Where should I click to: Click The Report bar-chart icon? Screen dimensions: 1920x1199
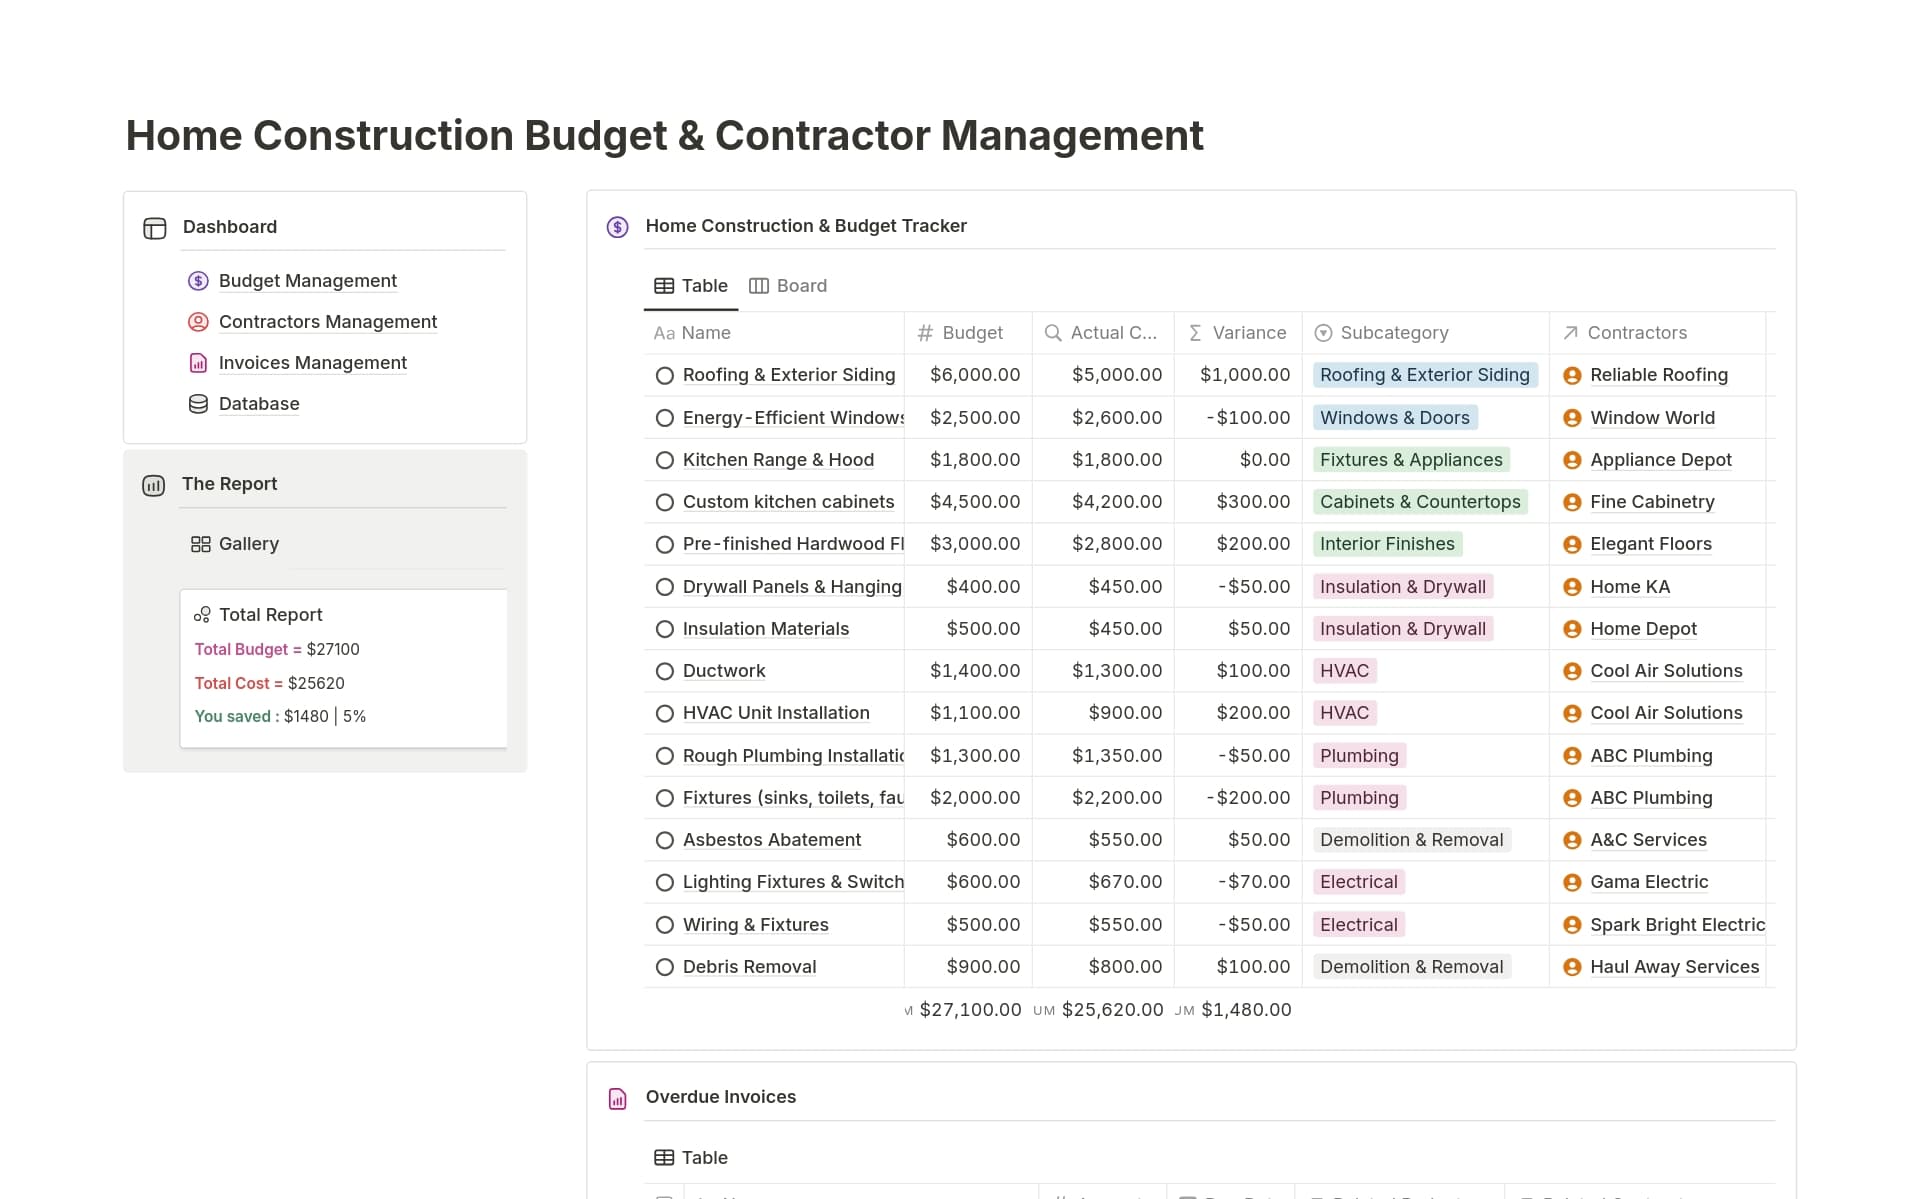(153, 485)
